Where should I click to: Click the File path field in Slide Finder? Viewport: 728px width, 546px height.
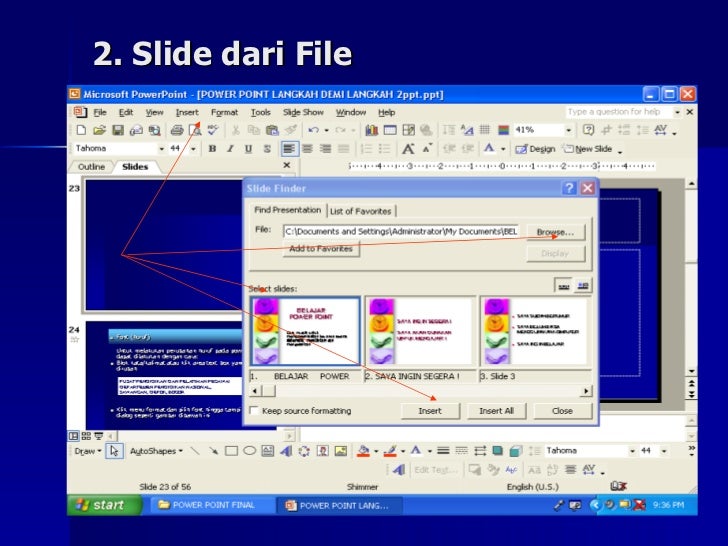pos(401,231)
